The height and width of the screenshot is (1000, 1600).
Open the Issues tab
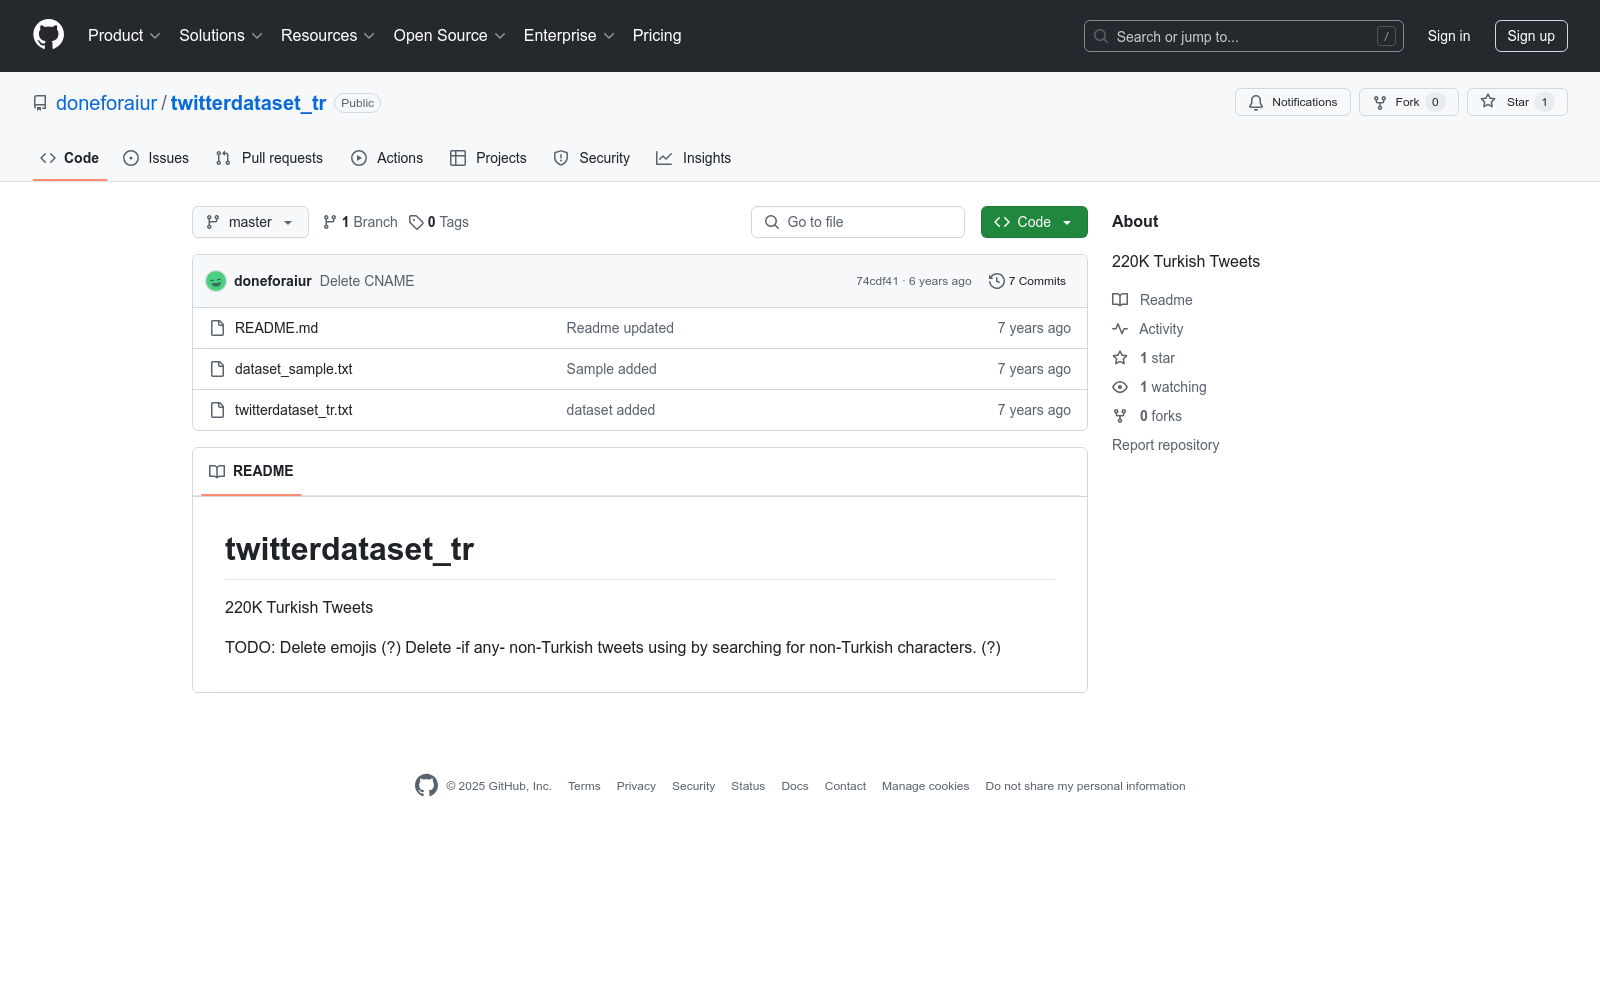pos(156,158)
